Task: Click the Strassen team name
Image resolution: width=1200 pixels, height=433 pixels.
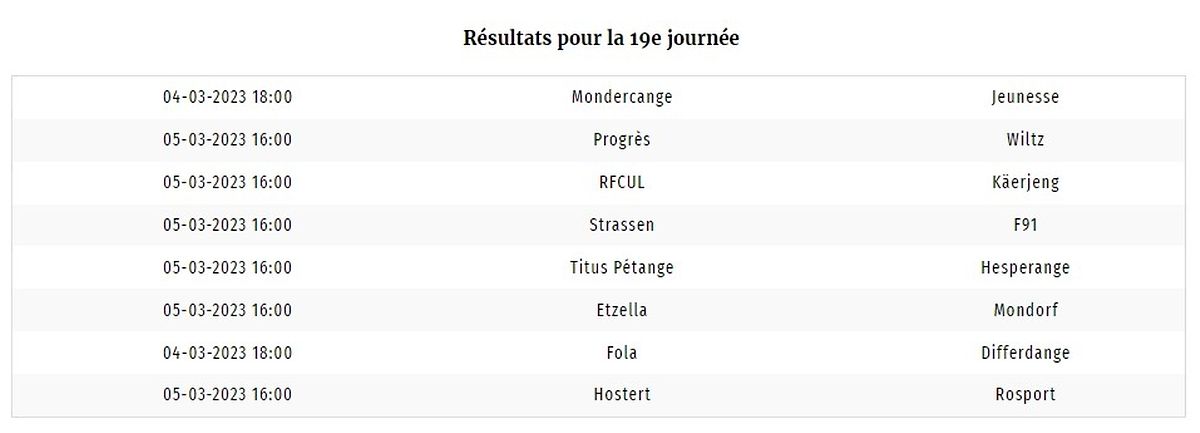Action: click(622, 225)
